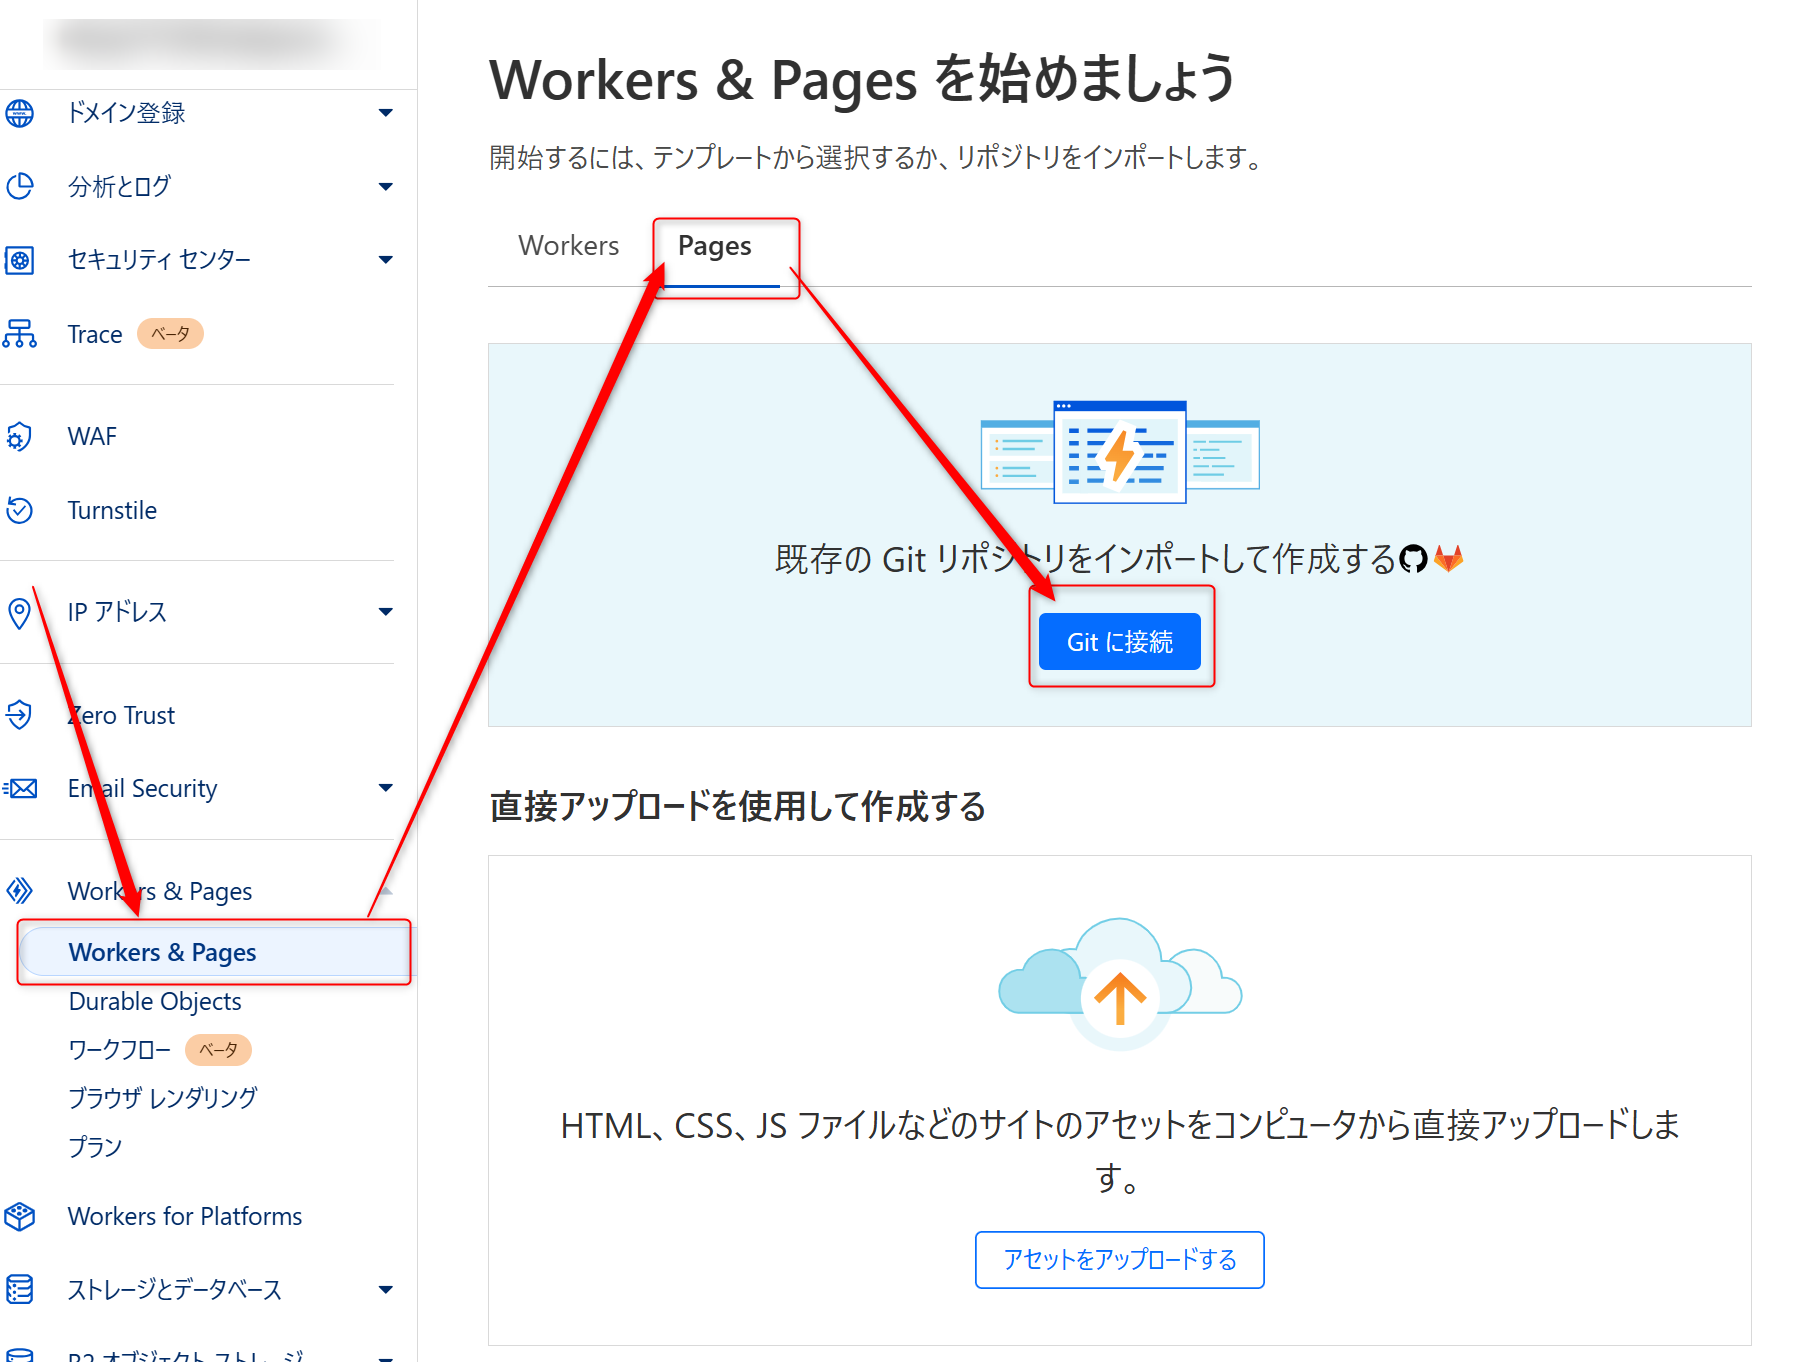
Task: Open Workers for Platforms link
Action: click(185, 1217)
